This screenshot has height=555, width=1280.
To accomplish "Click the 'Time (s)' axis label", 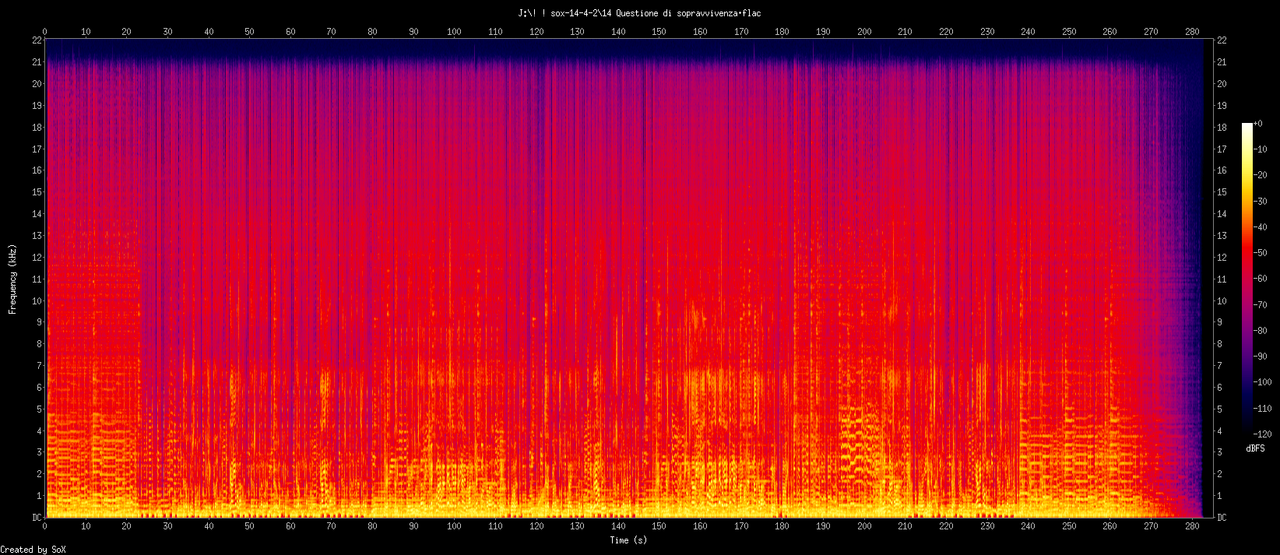I will 629,540.
